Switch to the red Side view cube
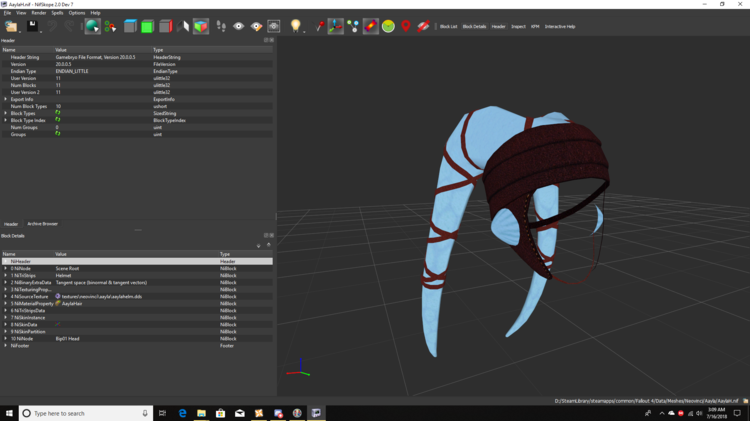 (x=165, y=26)
